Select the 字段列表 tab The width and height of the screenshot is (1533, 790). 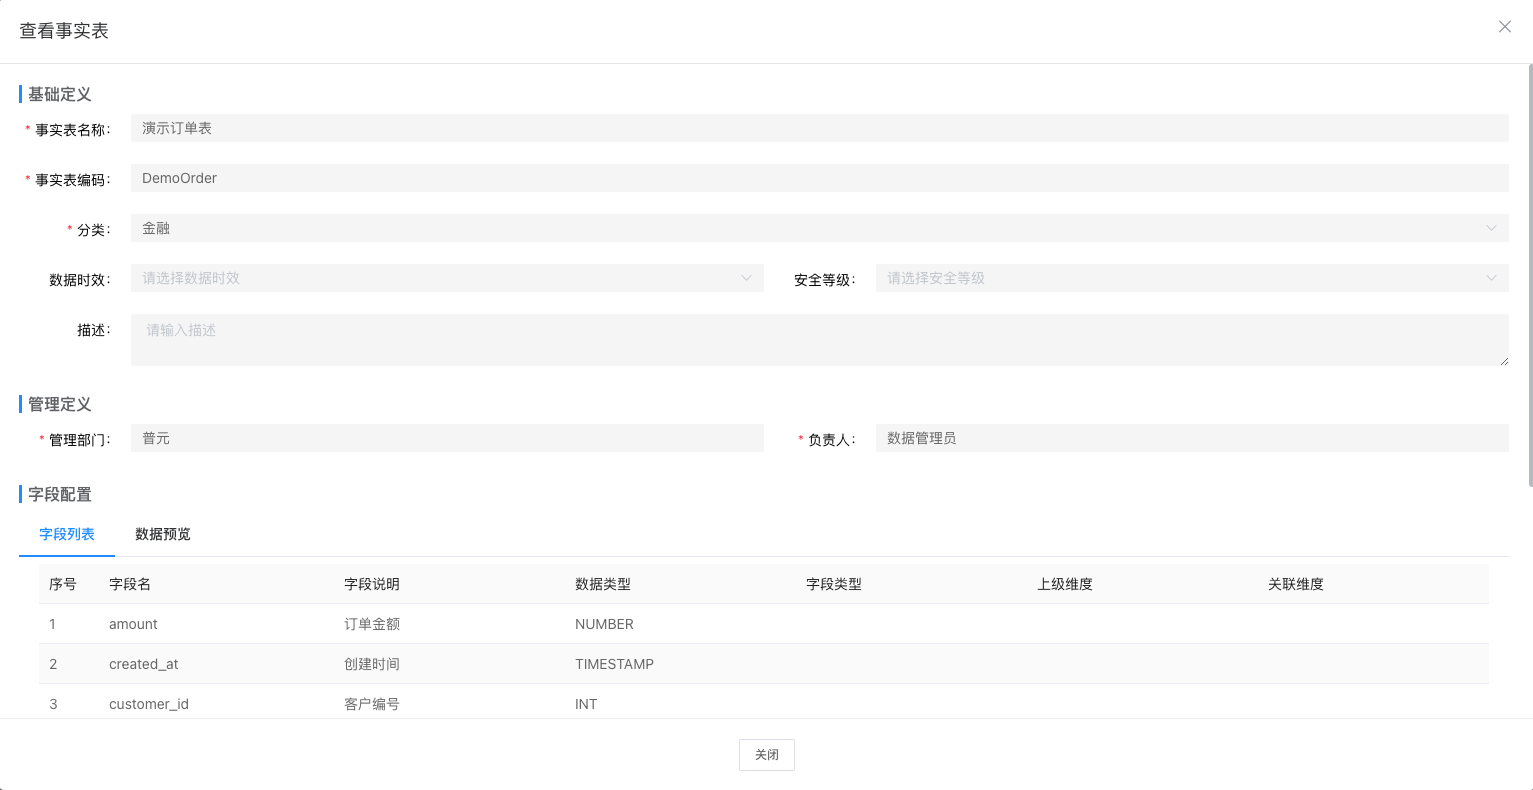[67, 535]
